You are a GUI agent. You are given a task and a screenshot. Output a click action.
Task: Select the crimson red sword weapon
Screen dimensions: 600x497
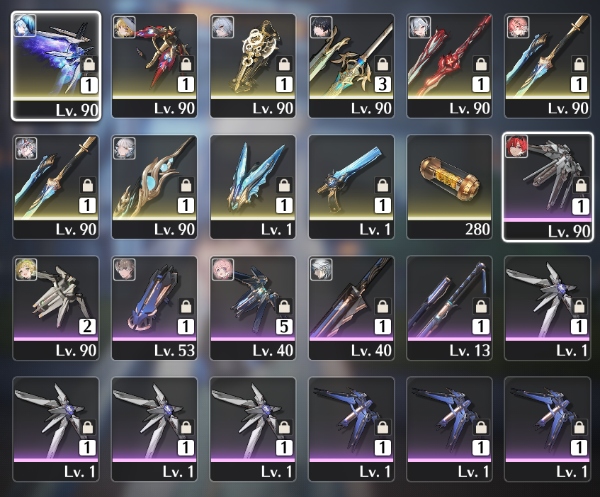(450, 66)
